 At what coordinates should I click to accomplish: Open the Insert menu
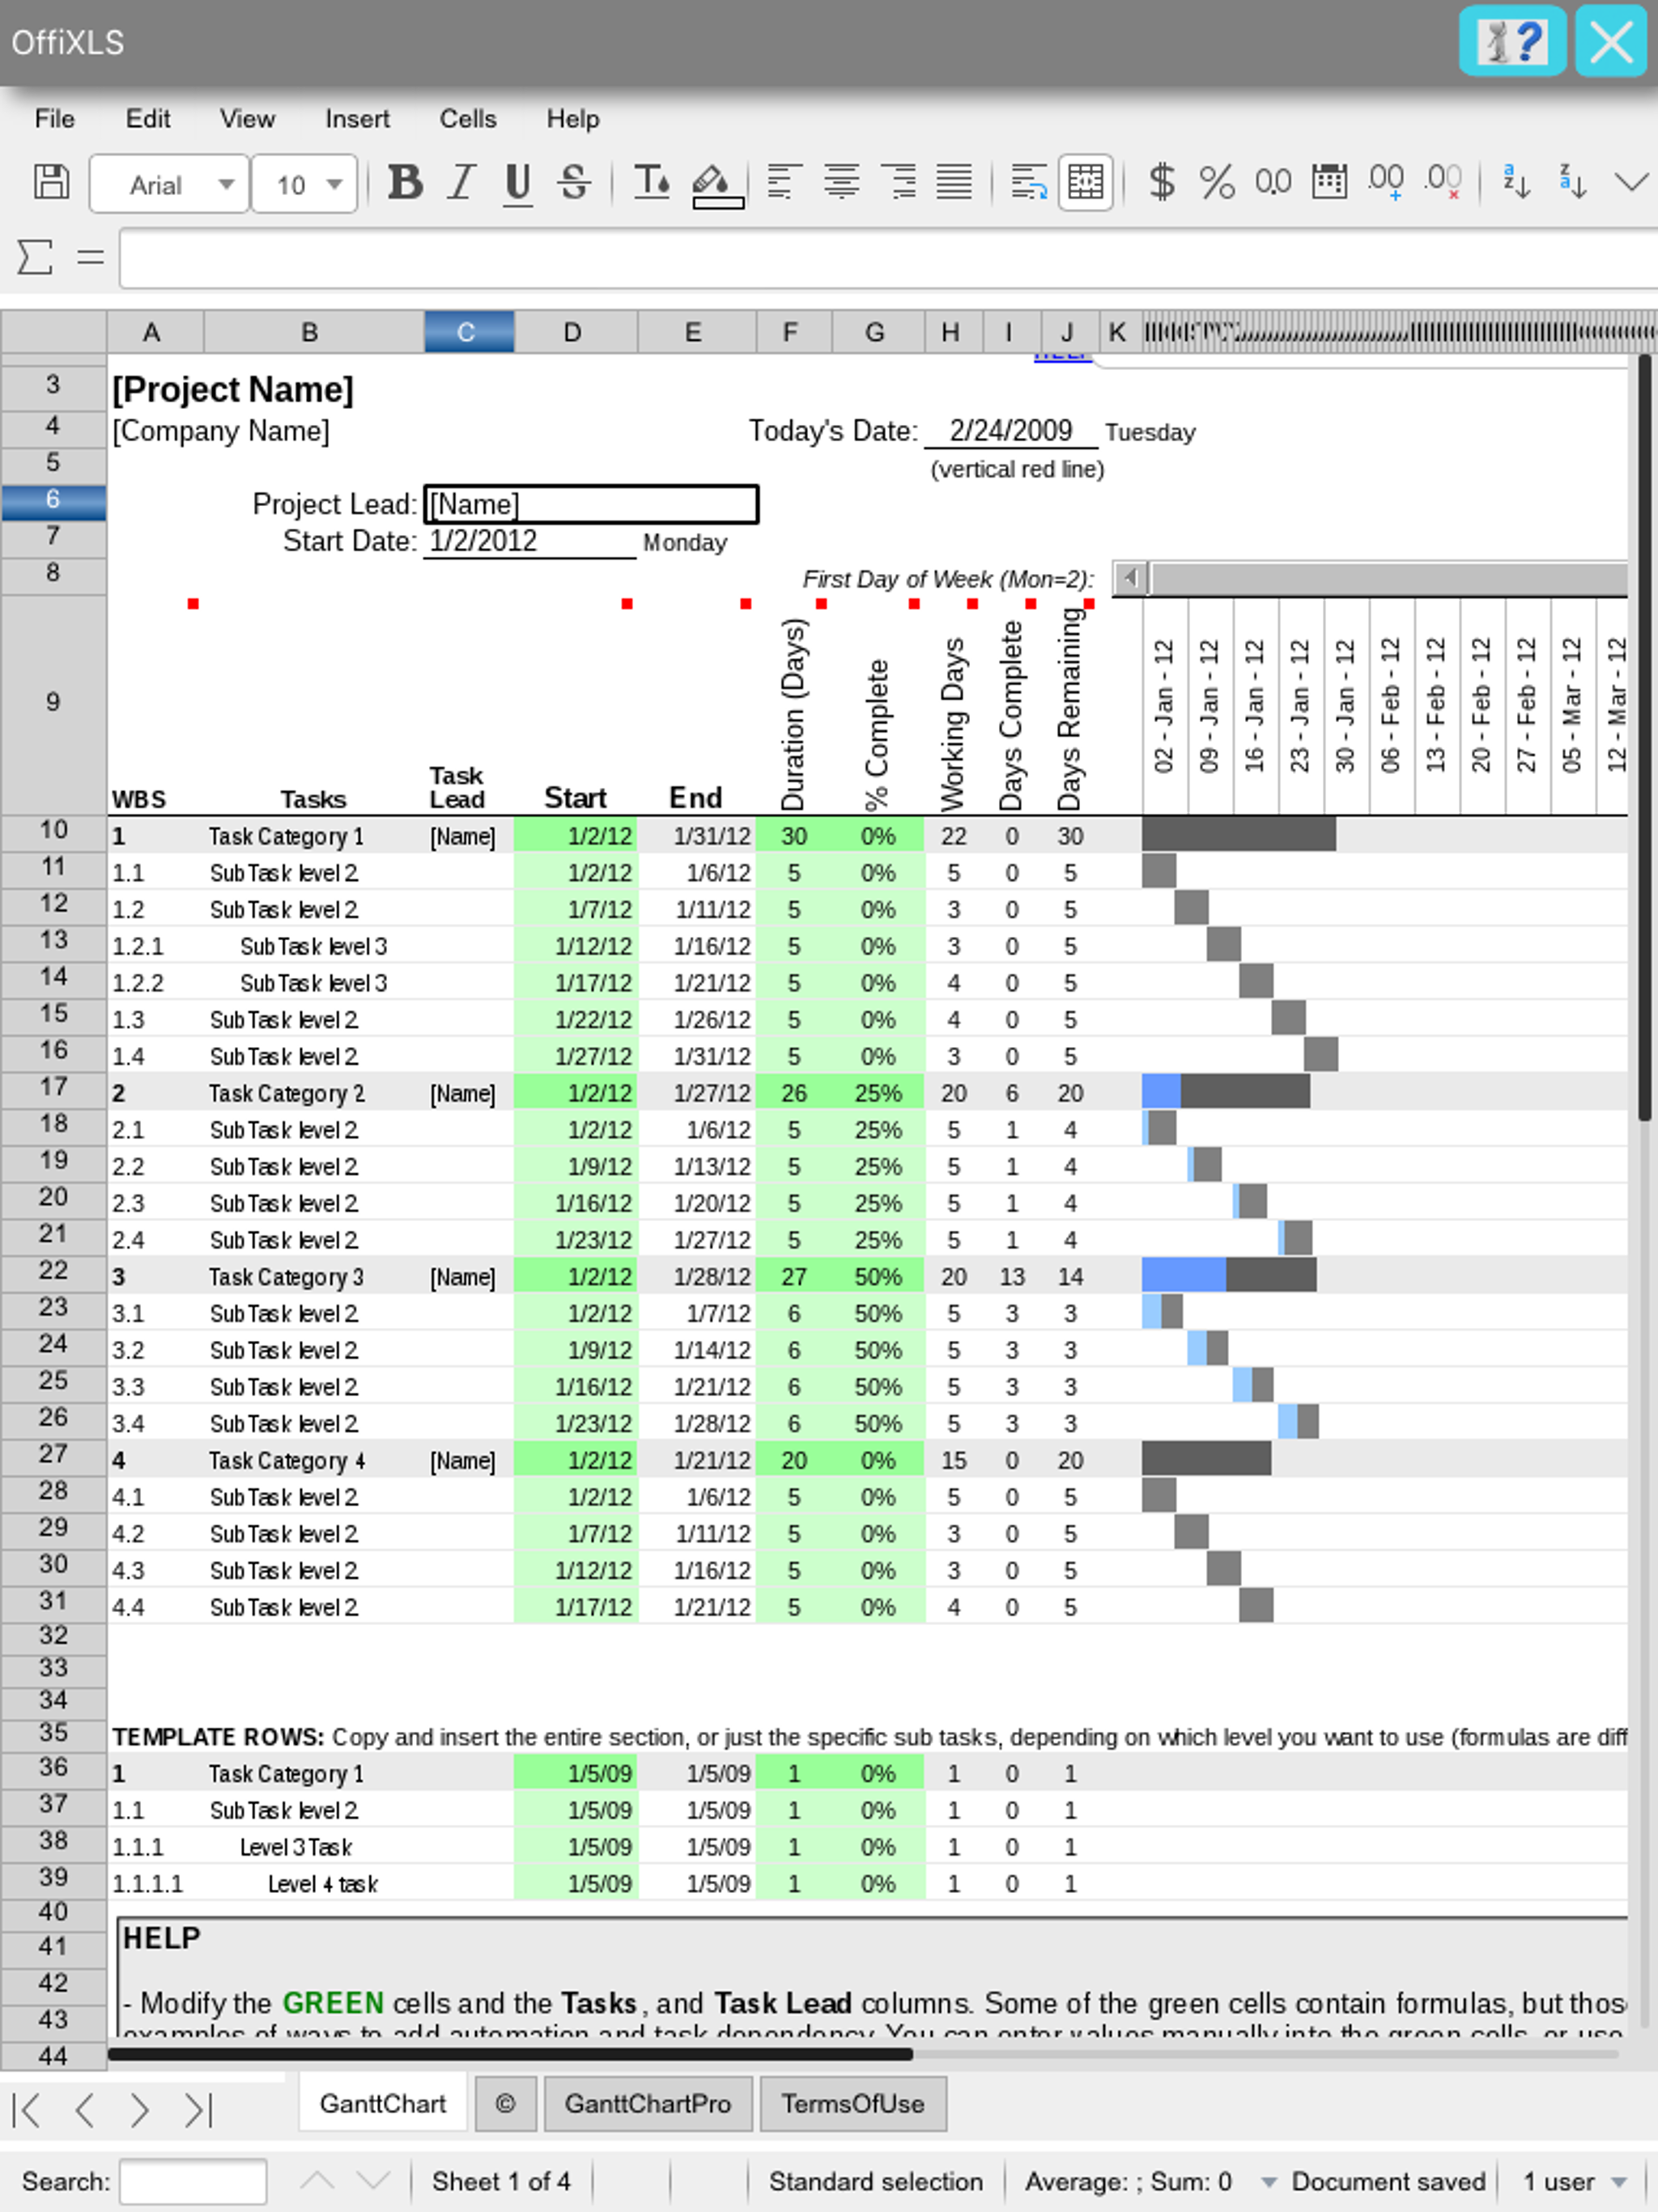[x=356, y=119]
